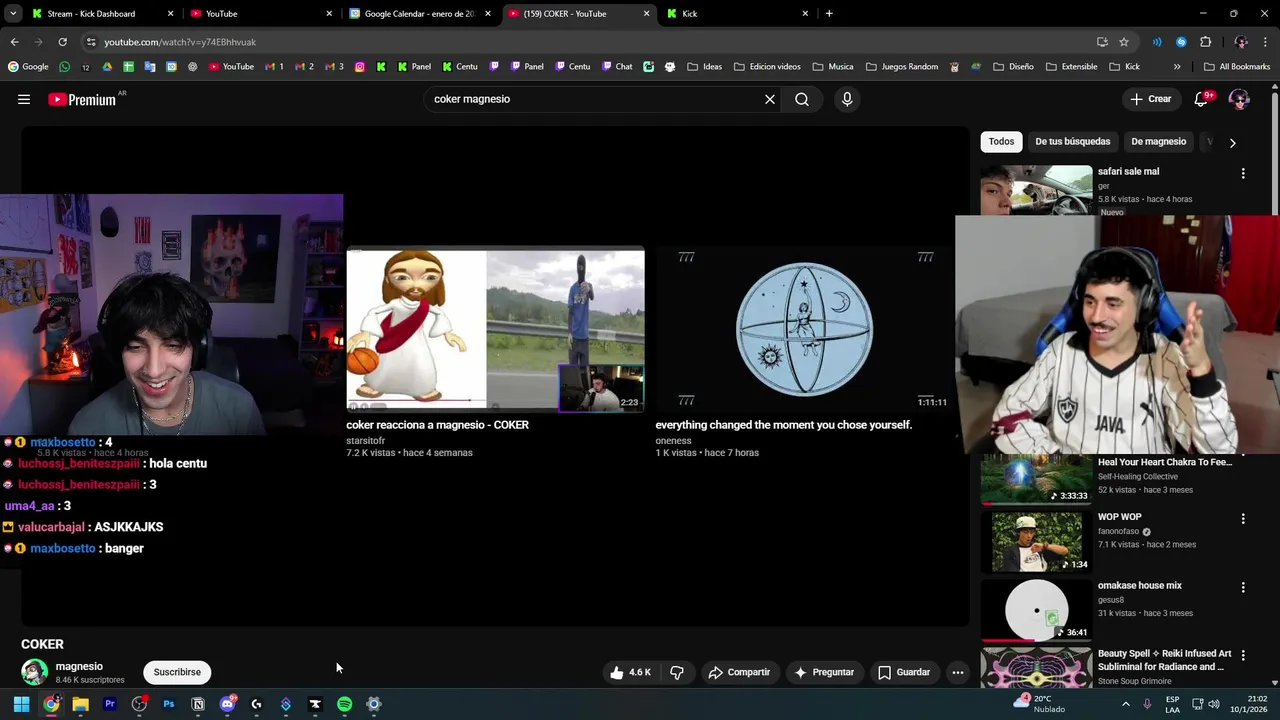Open options for 'WOP WOP' video
The image size is (1280, 720).
(x=1243, y=519)
